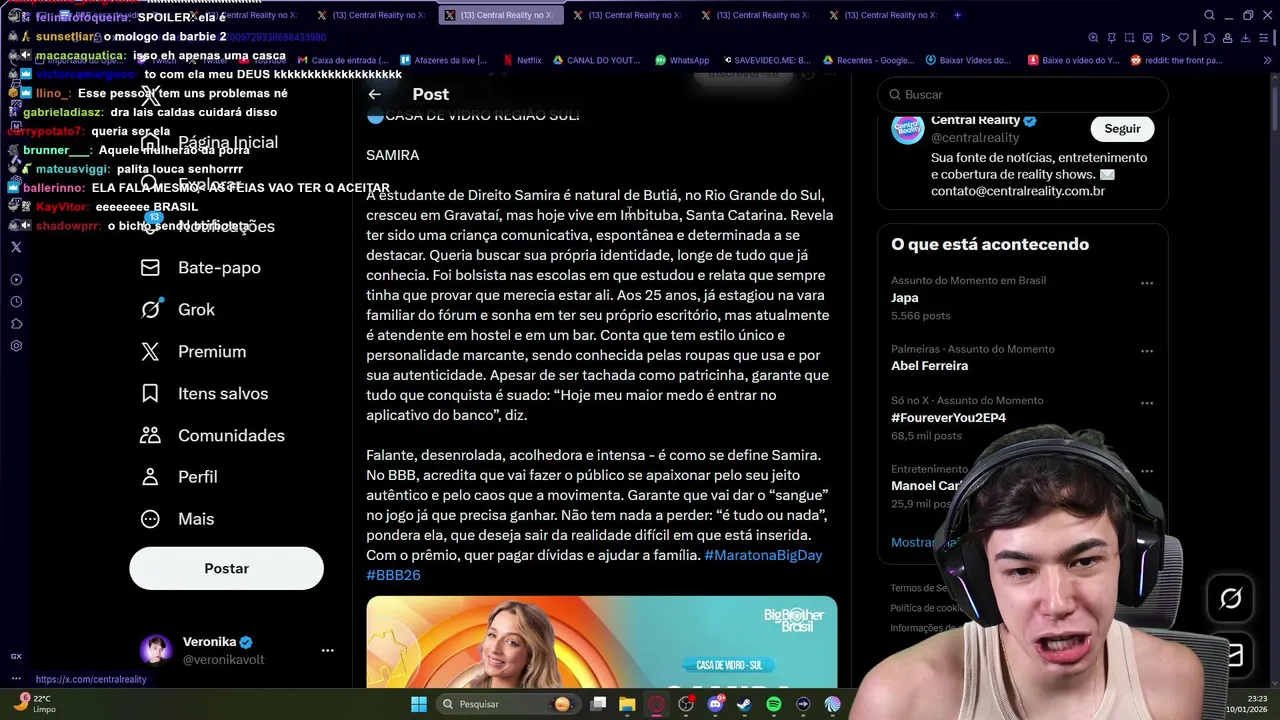Click the Buscar search field
The image size is (1280, 720).
[1022, 94]
